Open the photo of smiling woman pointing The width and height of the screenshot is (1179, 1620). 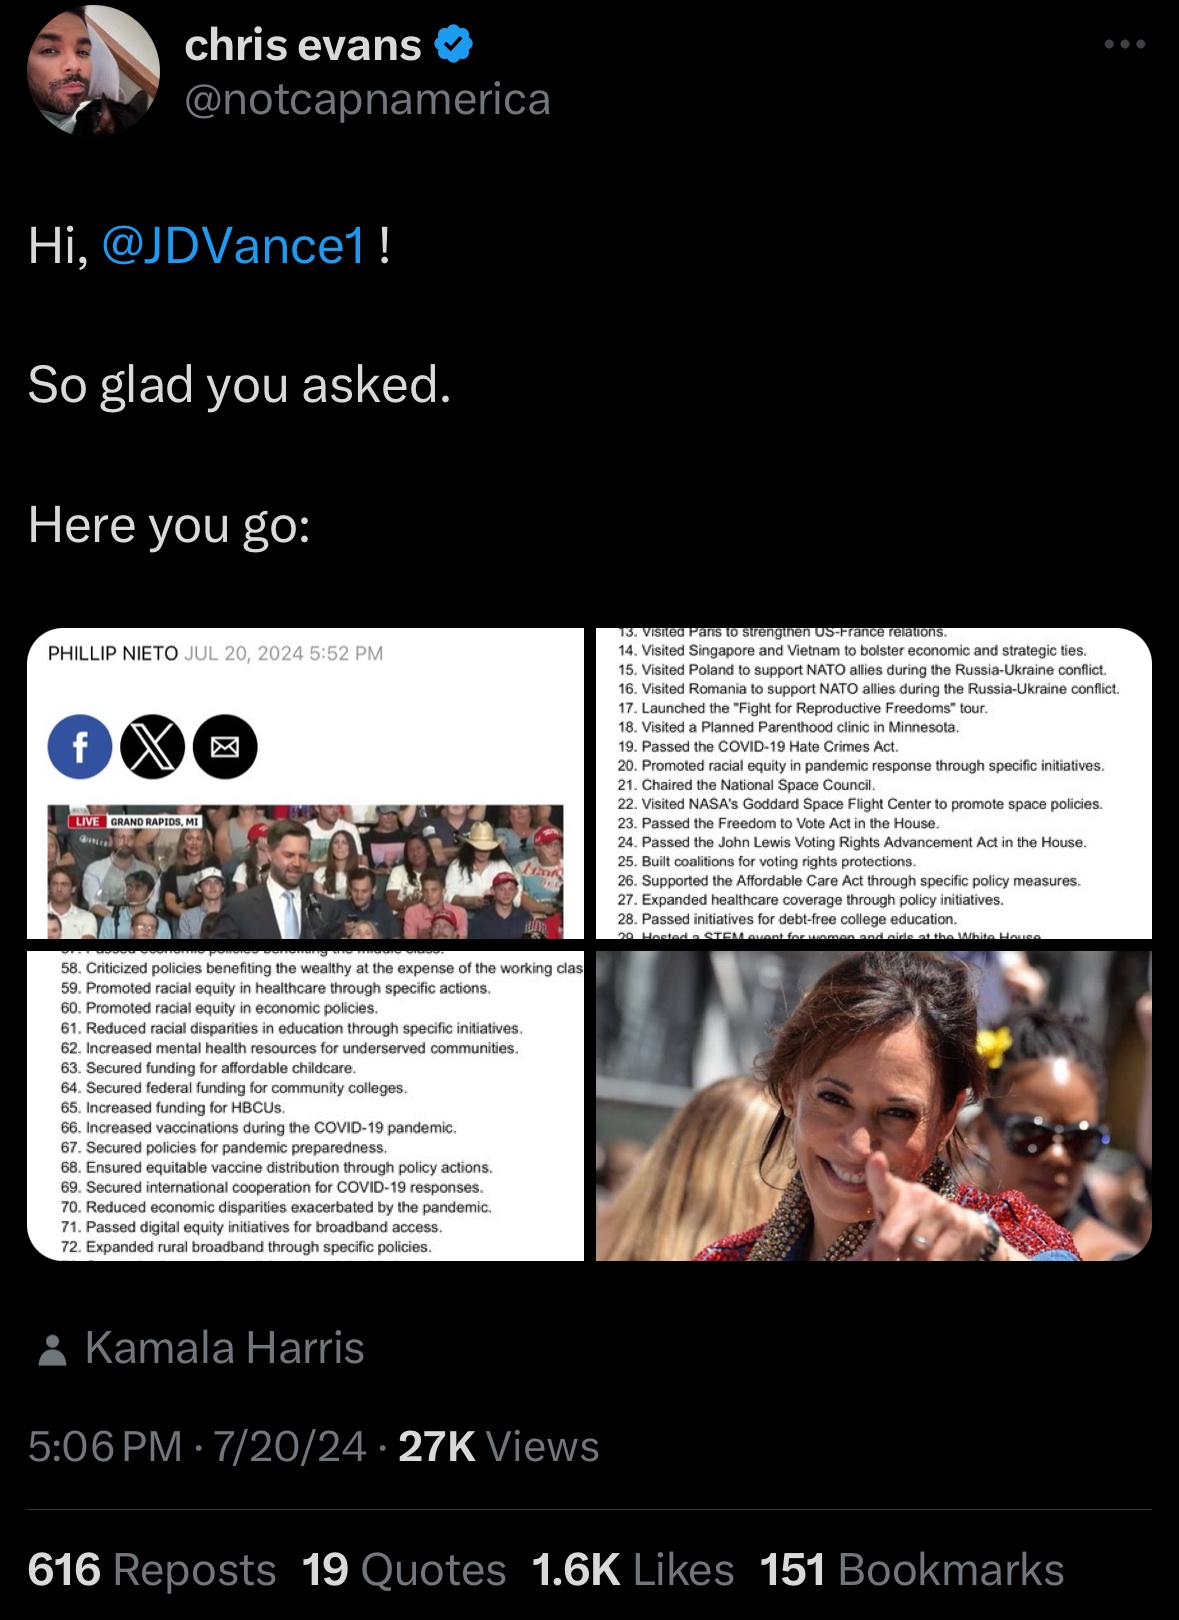click(x=874, y=1106)
